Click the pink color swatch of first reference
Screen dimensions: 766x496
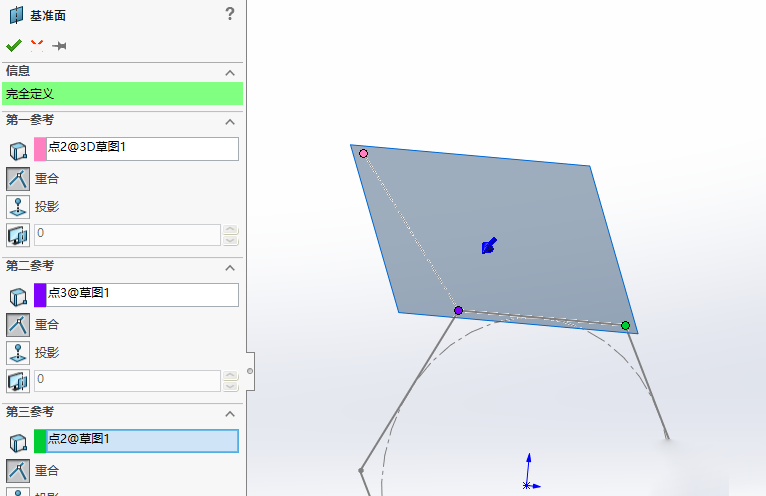click(x=40, y=149)
